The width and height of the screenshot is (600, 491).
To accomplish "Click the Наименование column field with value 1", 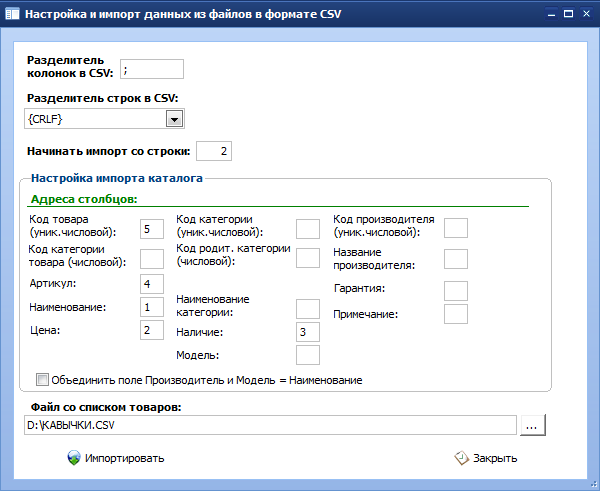I will (x=152, y=307).
